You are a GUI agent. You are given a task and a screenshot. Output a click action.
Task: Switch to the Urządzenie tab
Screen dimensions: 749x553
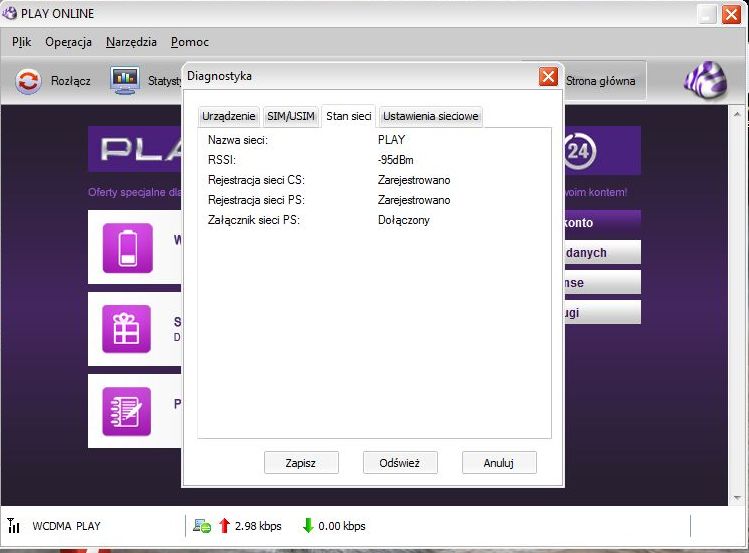(x=229, y=116)
